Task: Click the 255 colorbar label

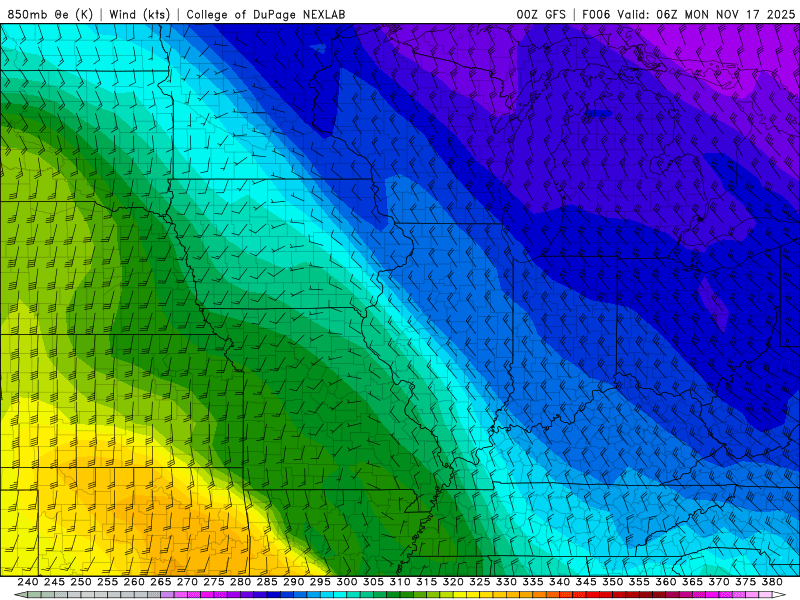Action: click(x=107, y=582)
